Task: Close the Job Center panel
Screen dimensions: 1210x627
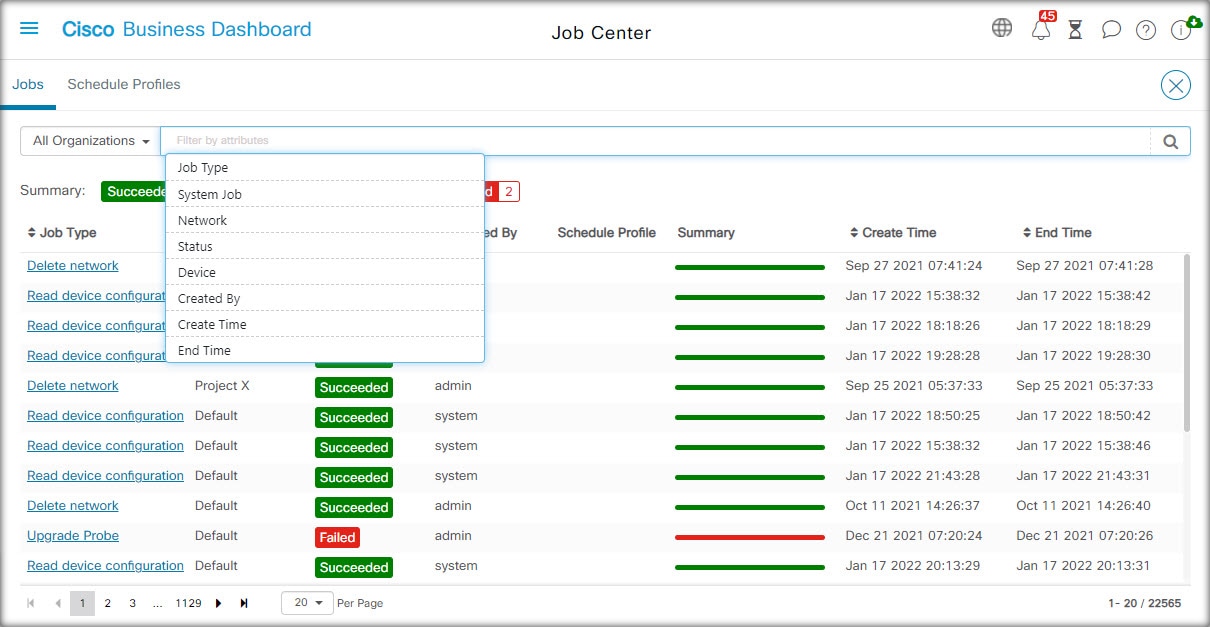Action: [1176, 86]
